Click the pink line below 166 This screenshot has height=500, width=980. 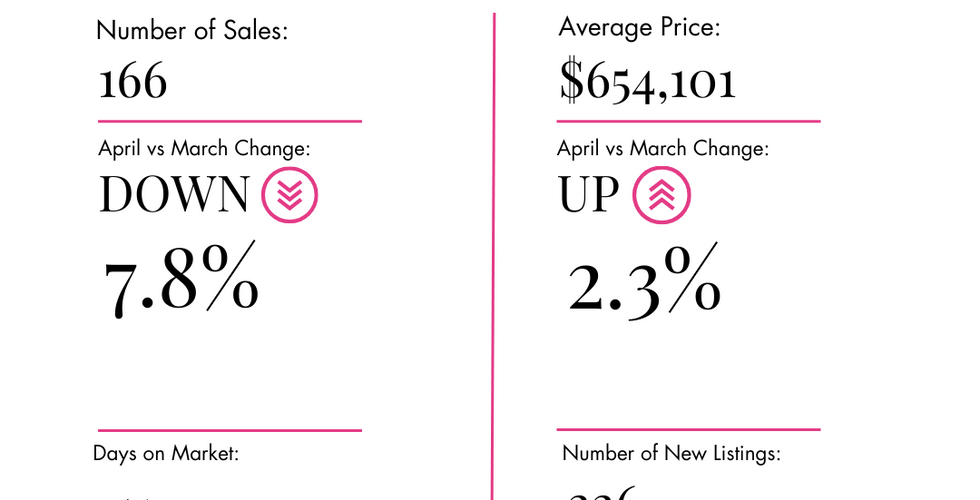(x=230, y=121)
